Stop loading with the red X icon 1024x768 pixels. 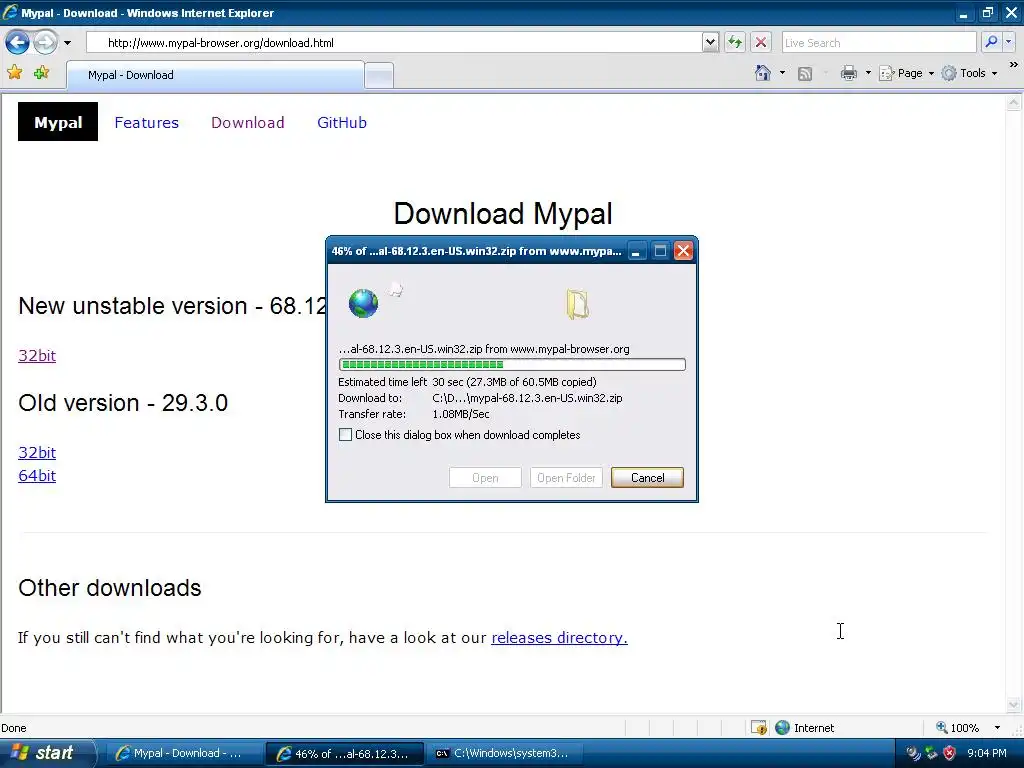[761, 42]
